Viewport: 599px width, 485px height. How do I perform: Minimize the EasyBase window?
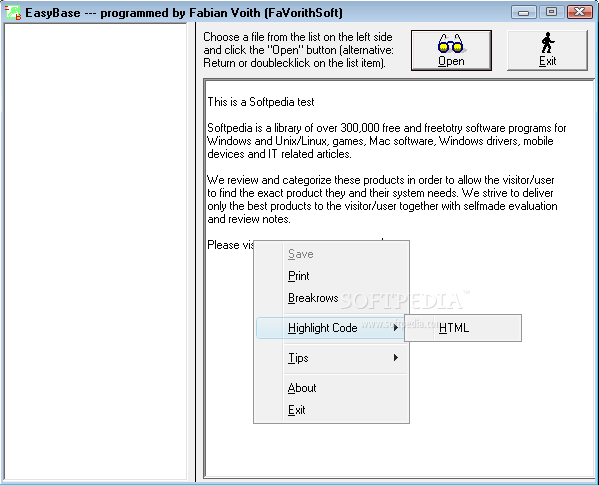(523, 12)
